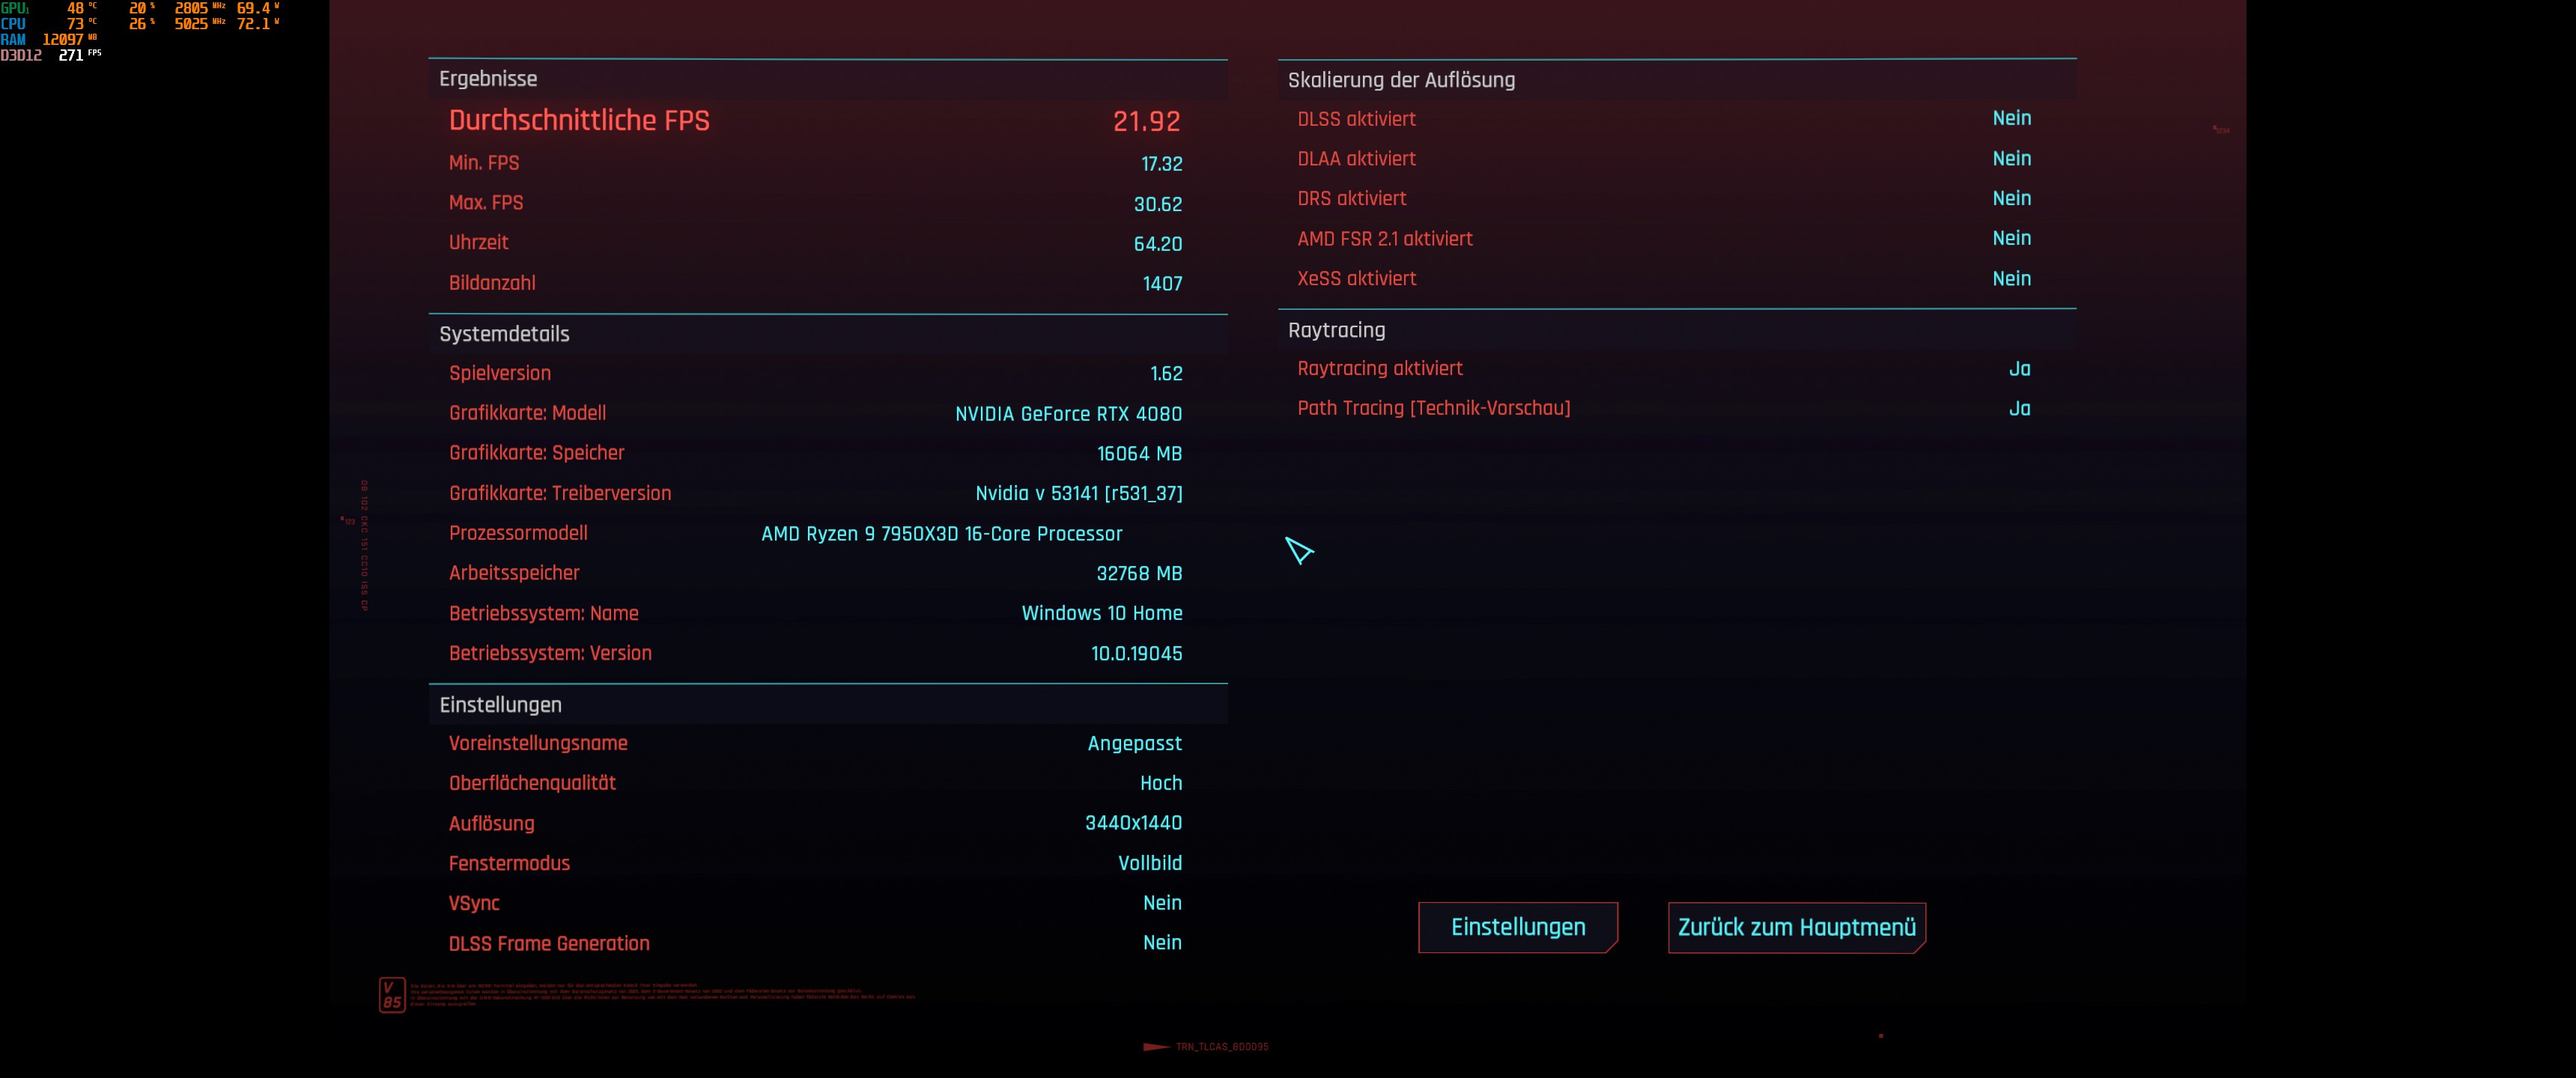Viewport: 2576px width, 1078px height.
Task: Click Skalierung der Auflösung header
Action: pyautogui.click(x=1400, y=80)
